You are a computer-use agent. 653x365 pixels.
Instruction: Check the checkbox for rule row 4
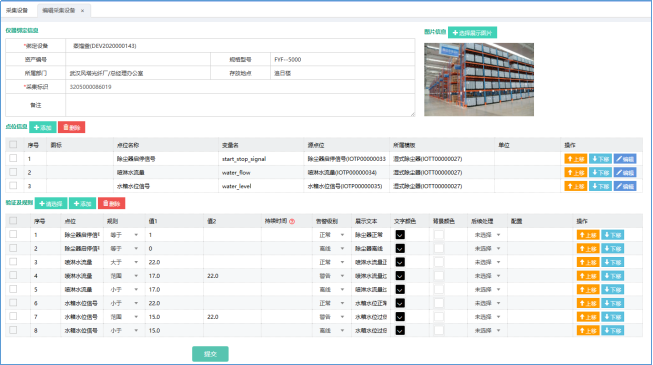tap(13, 275)
